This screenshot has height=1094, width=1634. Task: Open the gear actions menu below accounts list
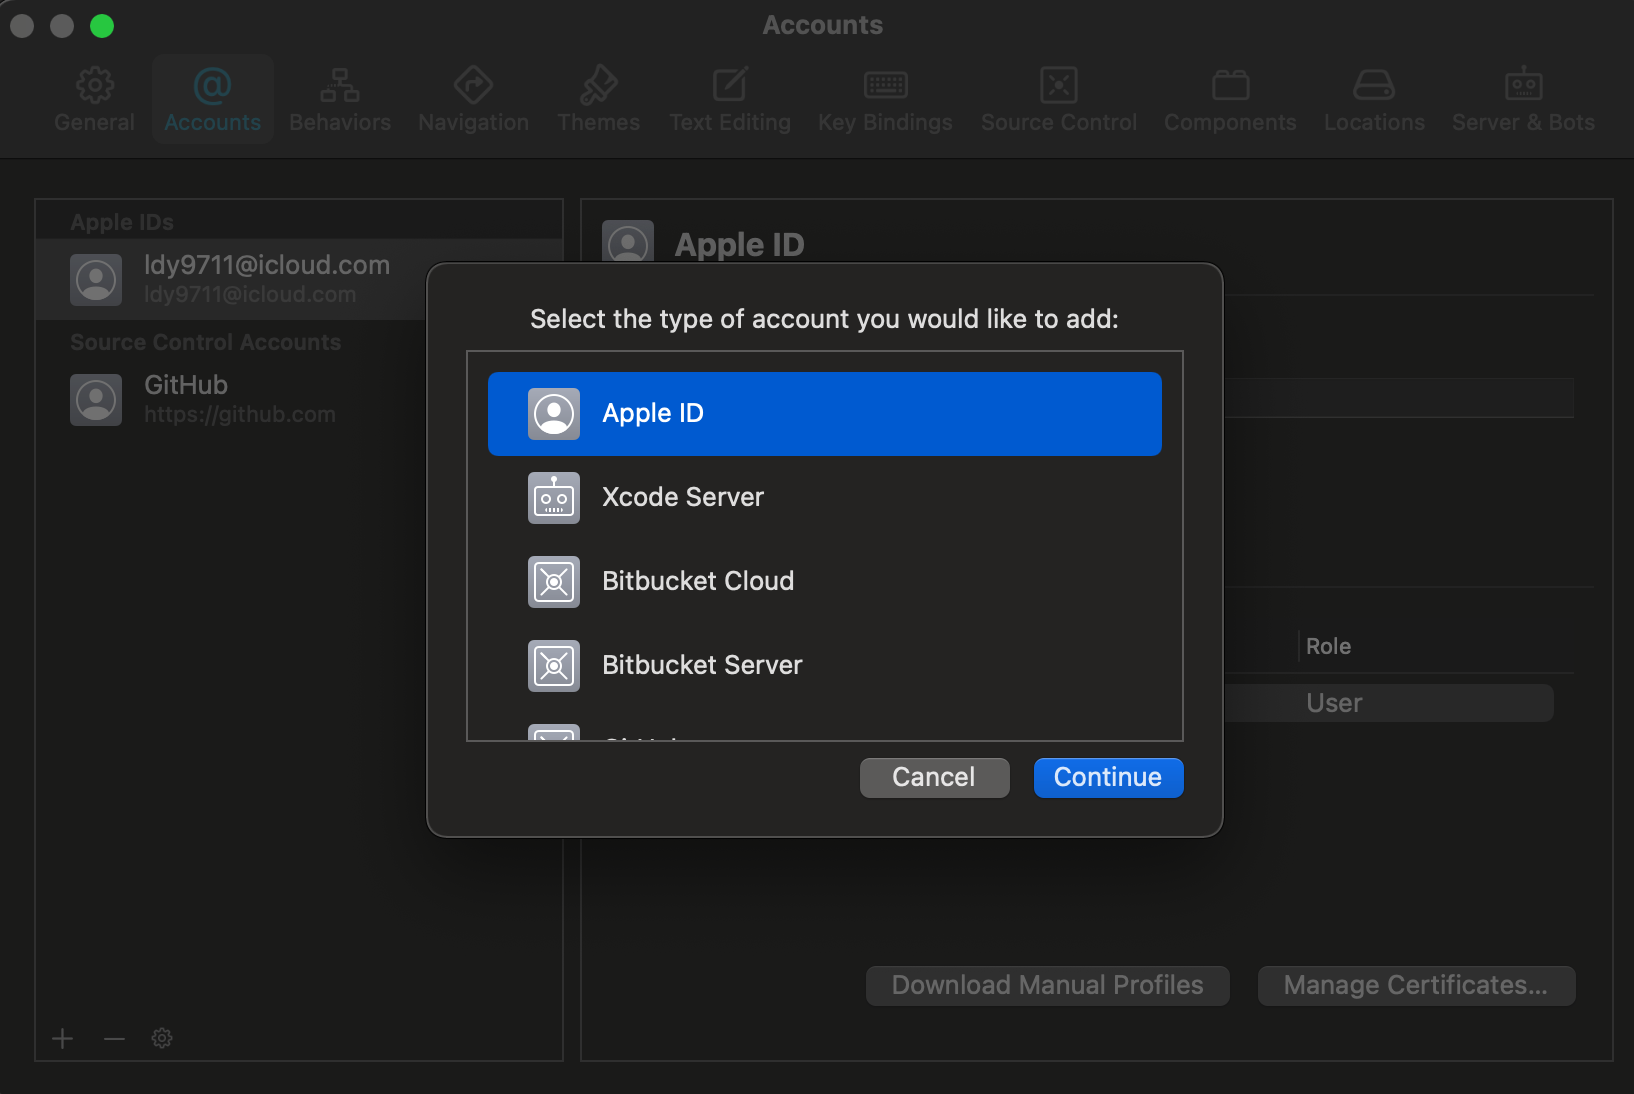(162, 1039)
